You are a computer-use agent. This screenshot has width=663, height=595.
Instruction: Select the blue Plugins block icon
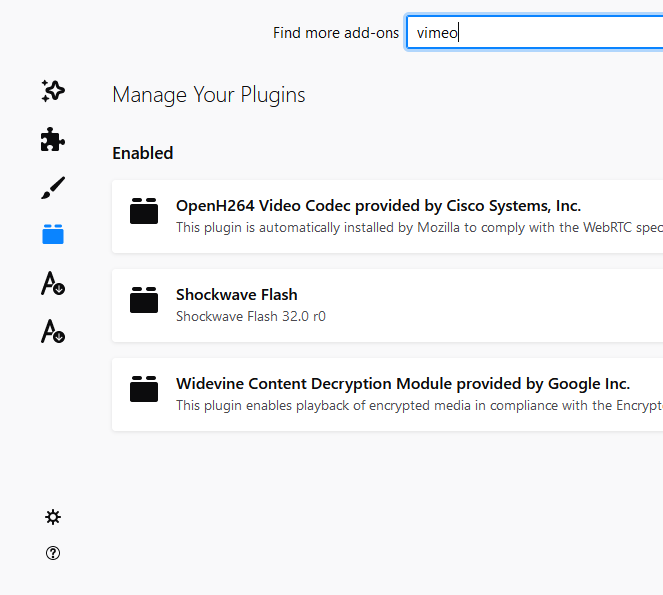click(53, 235)
